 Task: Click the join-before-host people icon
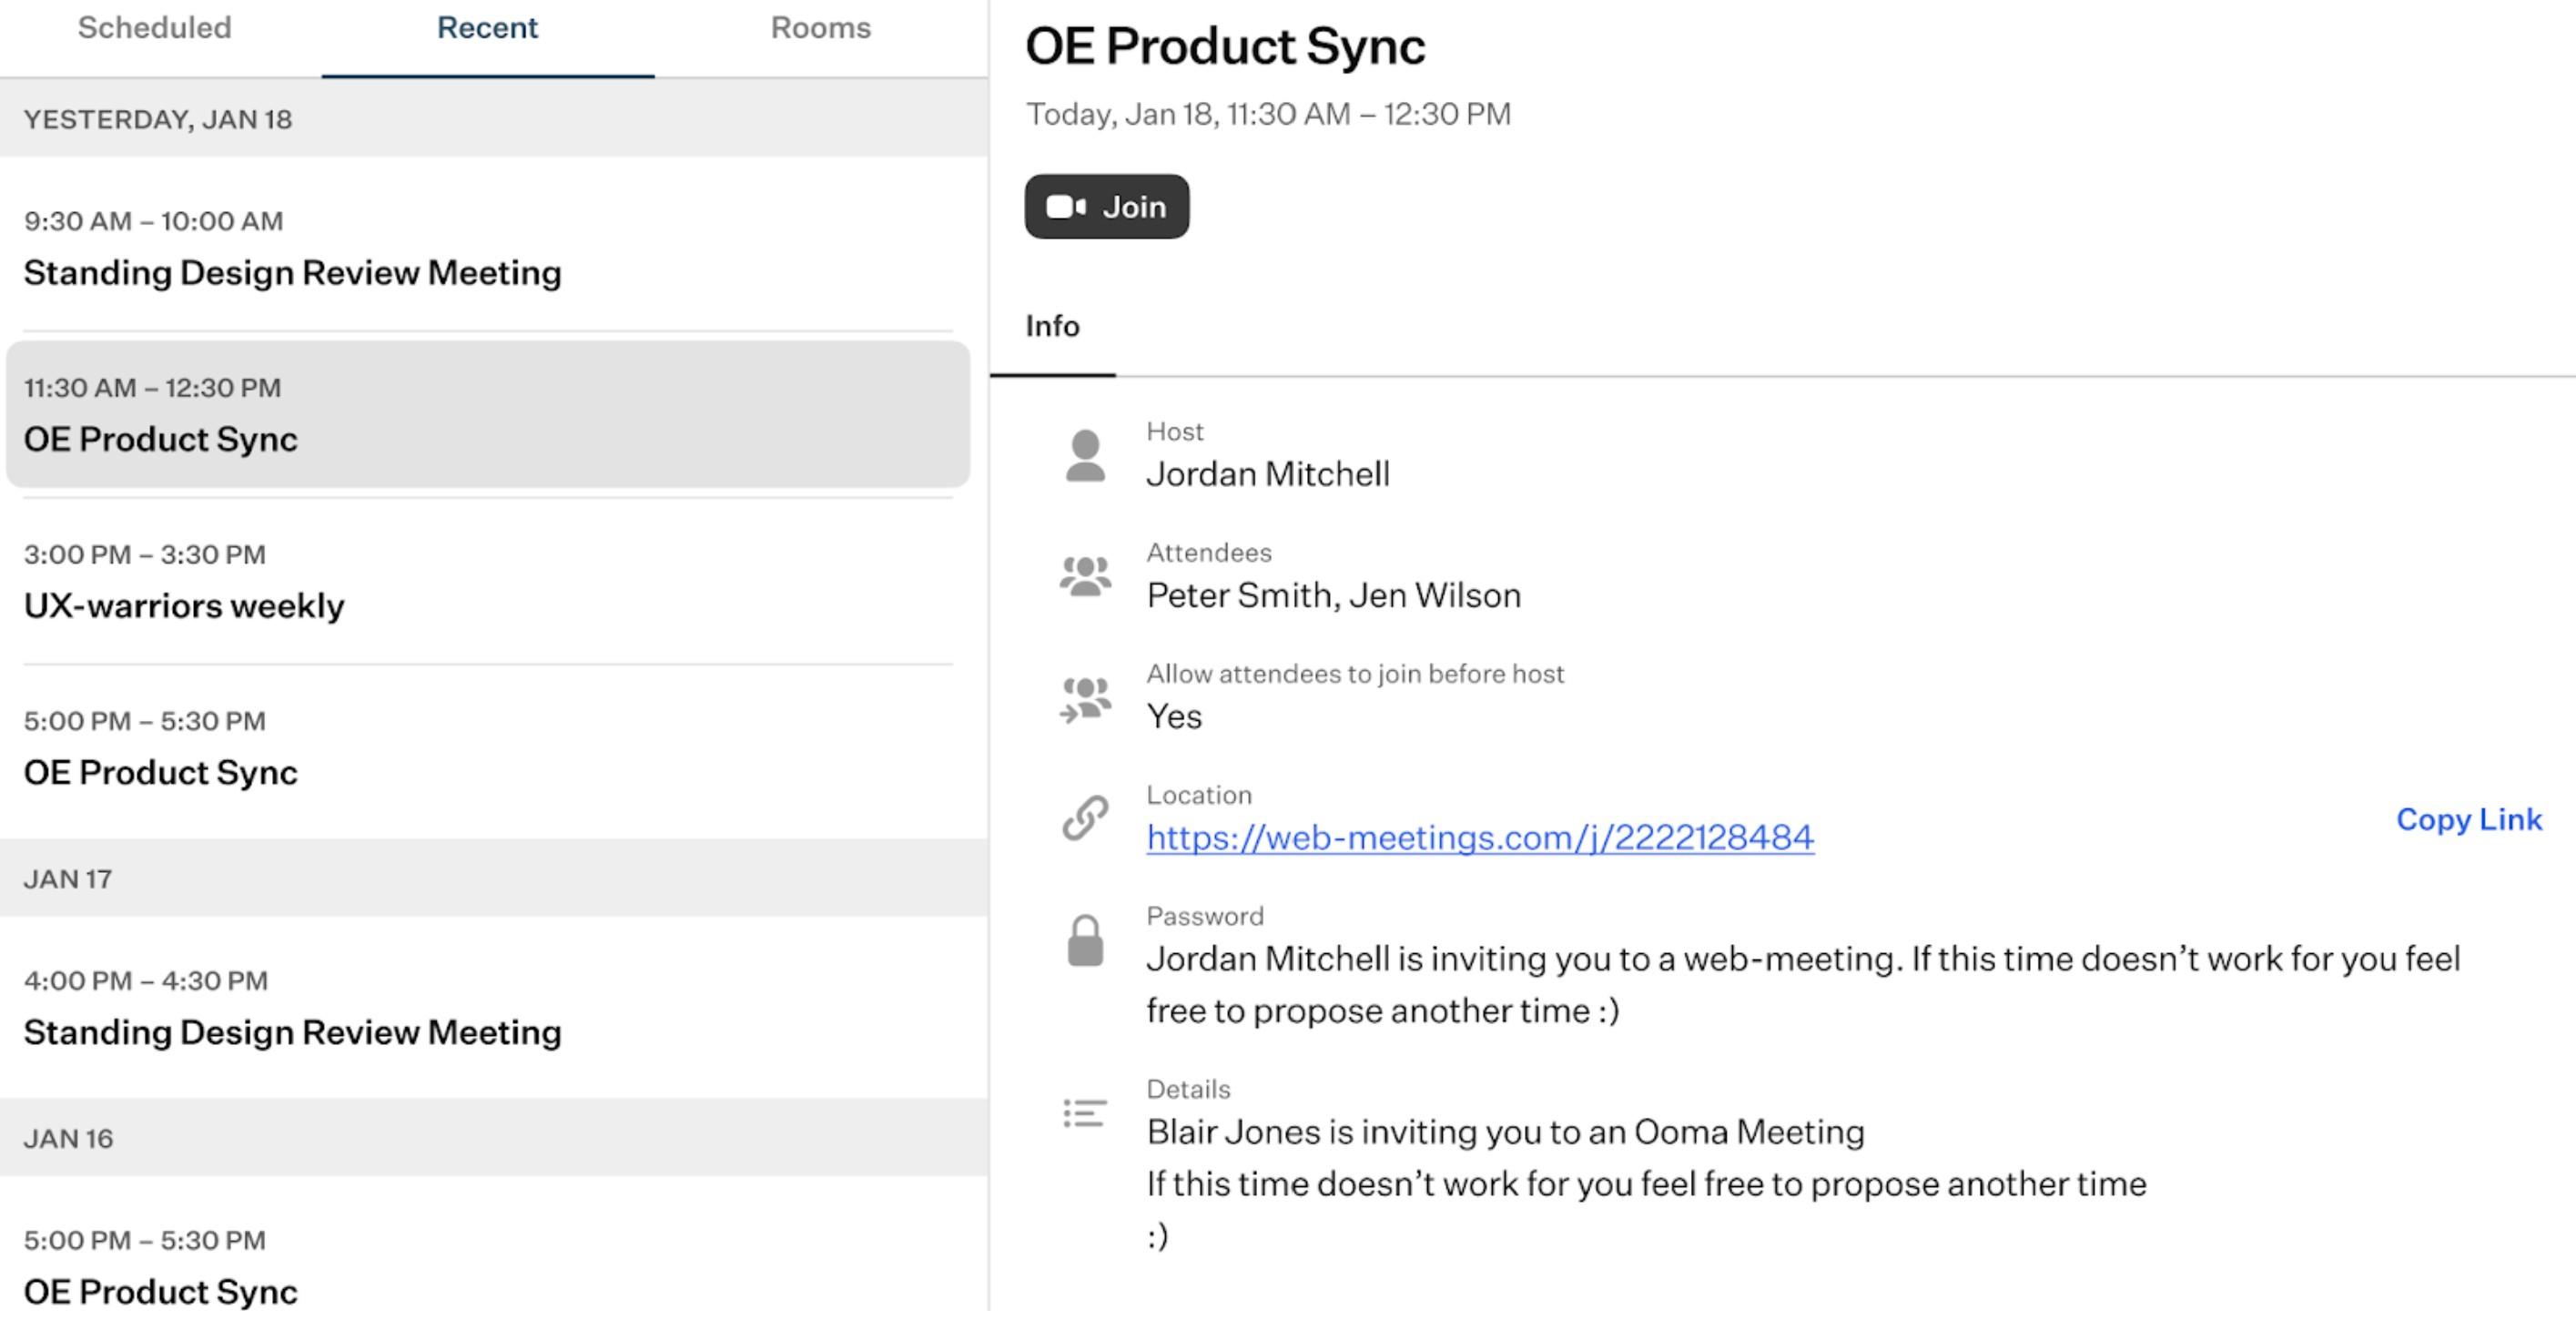click(1085, 699)
